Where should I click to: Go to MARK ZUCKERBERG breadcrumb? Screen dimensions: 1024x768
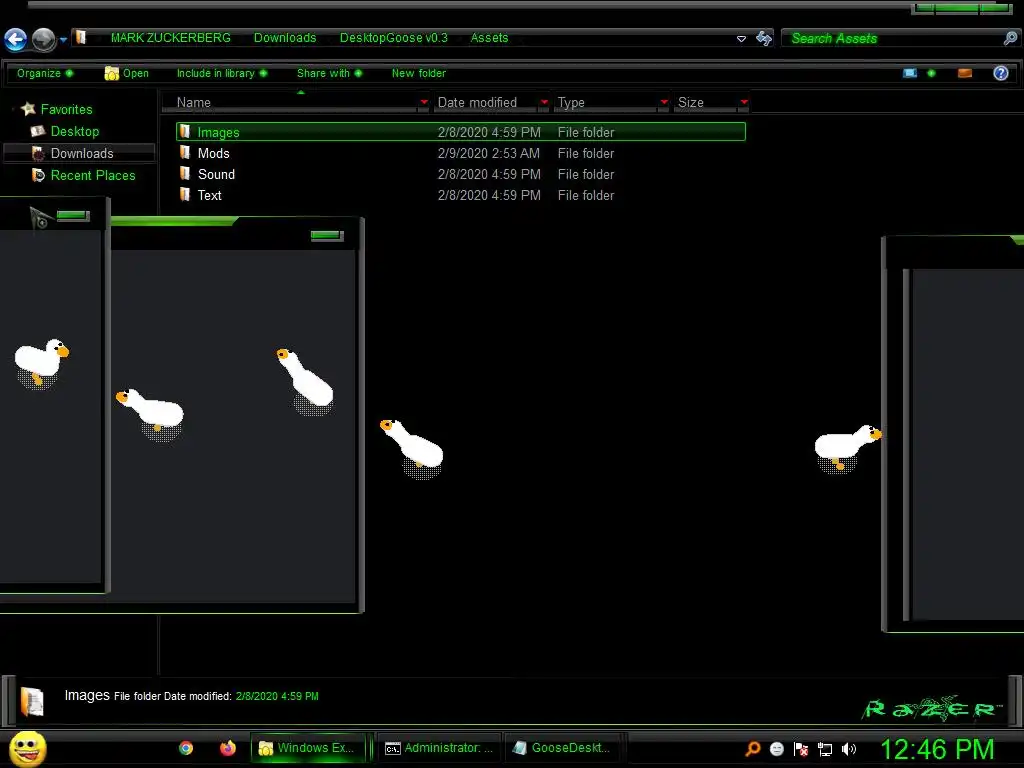(x=170, y=38)
